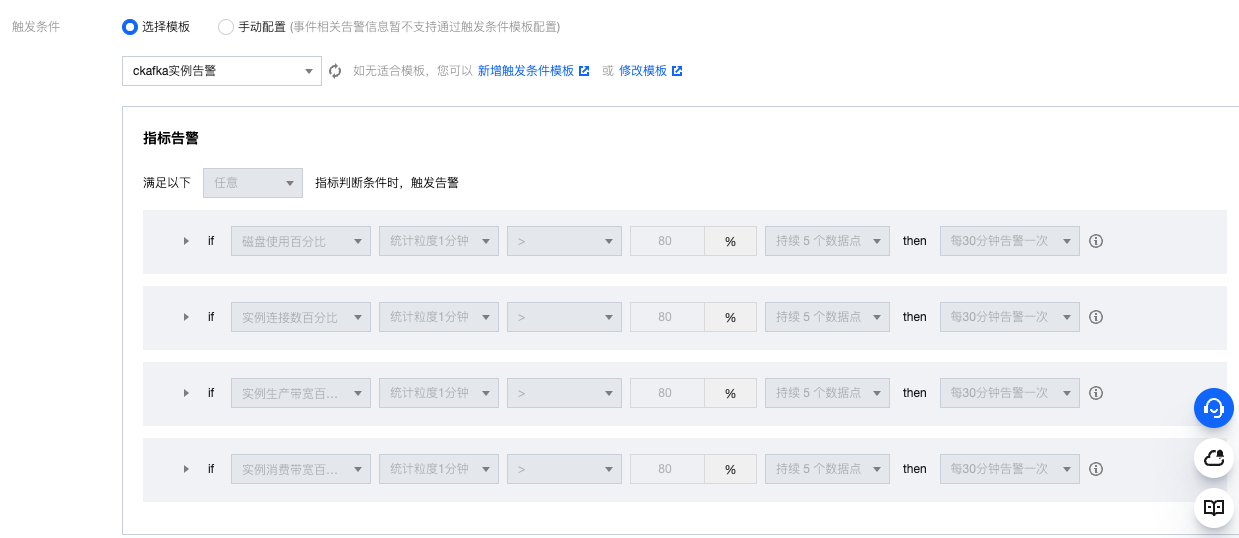Open the customer support headset icon
Image resolution: width=1239 pixels, height=538 pixels.
click(x=1214, y=408)
